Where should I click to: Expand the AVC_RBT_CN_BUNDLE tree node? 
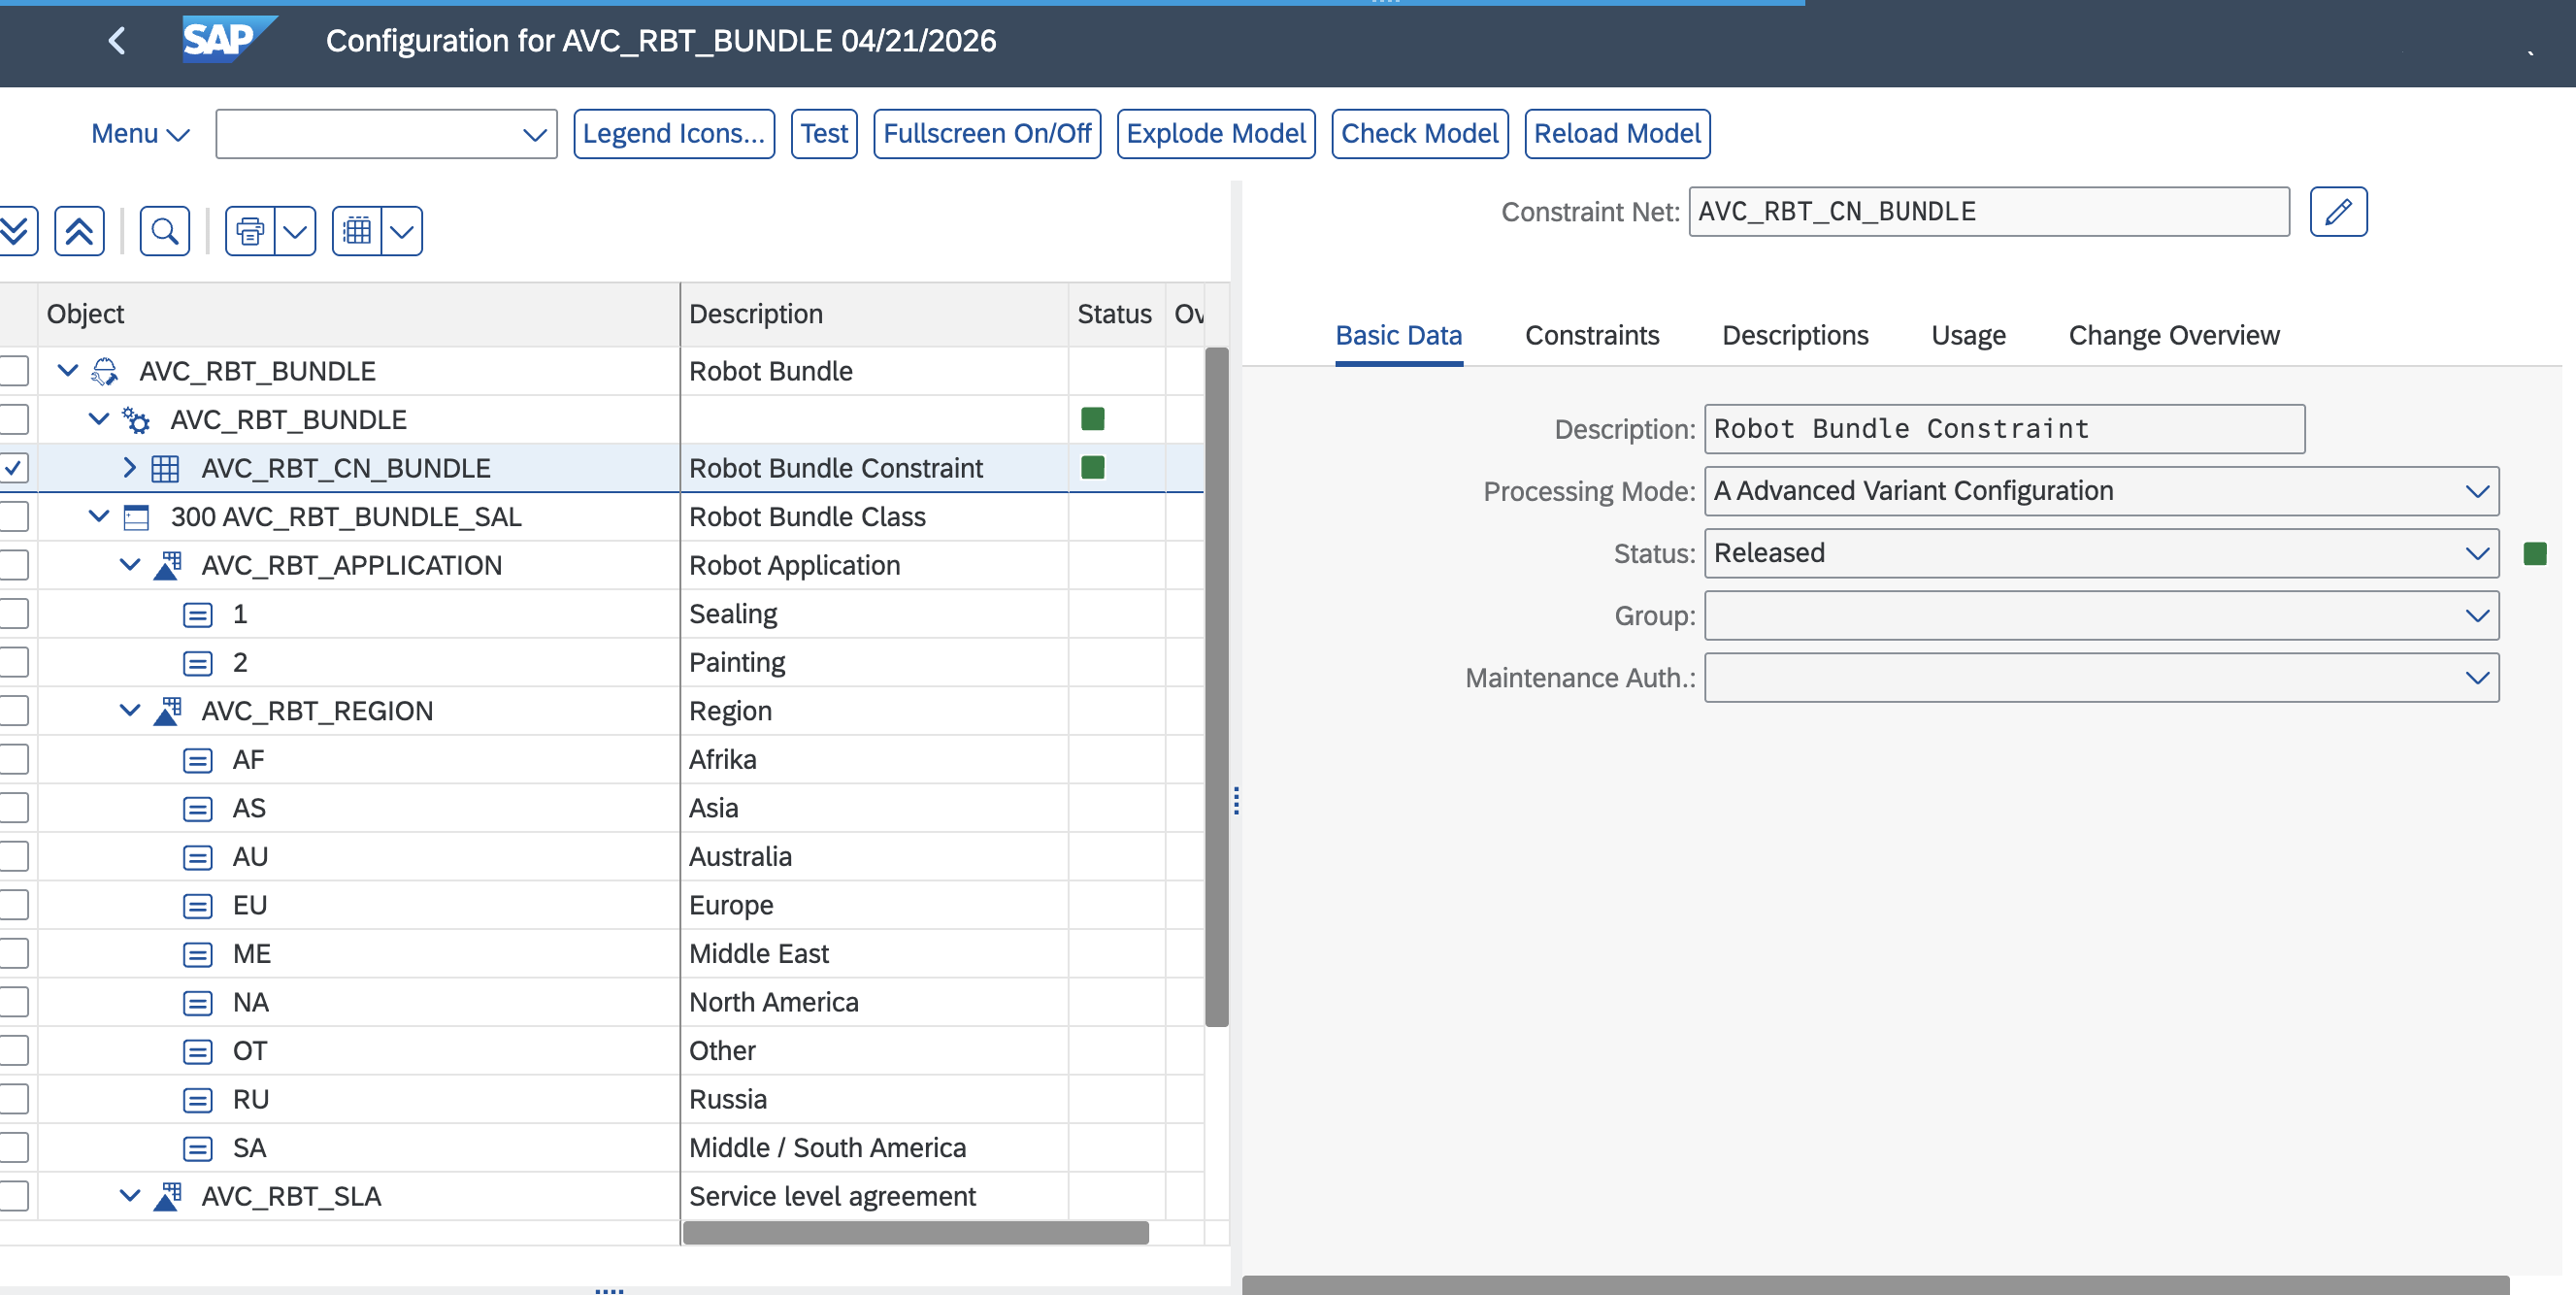click(129, 468)
